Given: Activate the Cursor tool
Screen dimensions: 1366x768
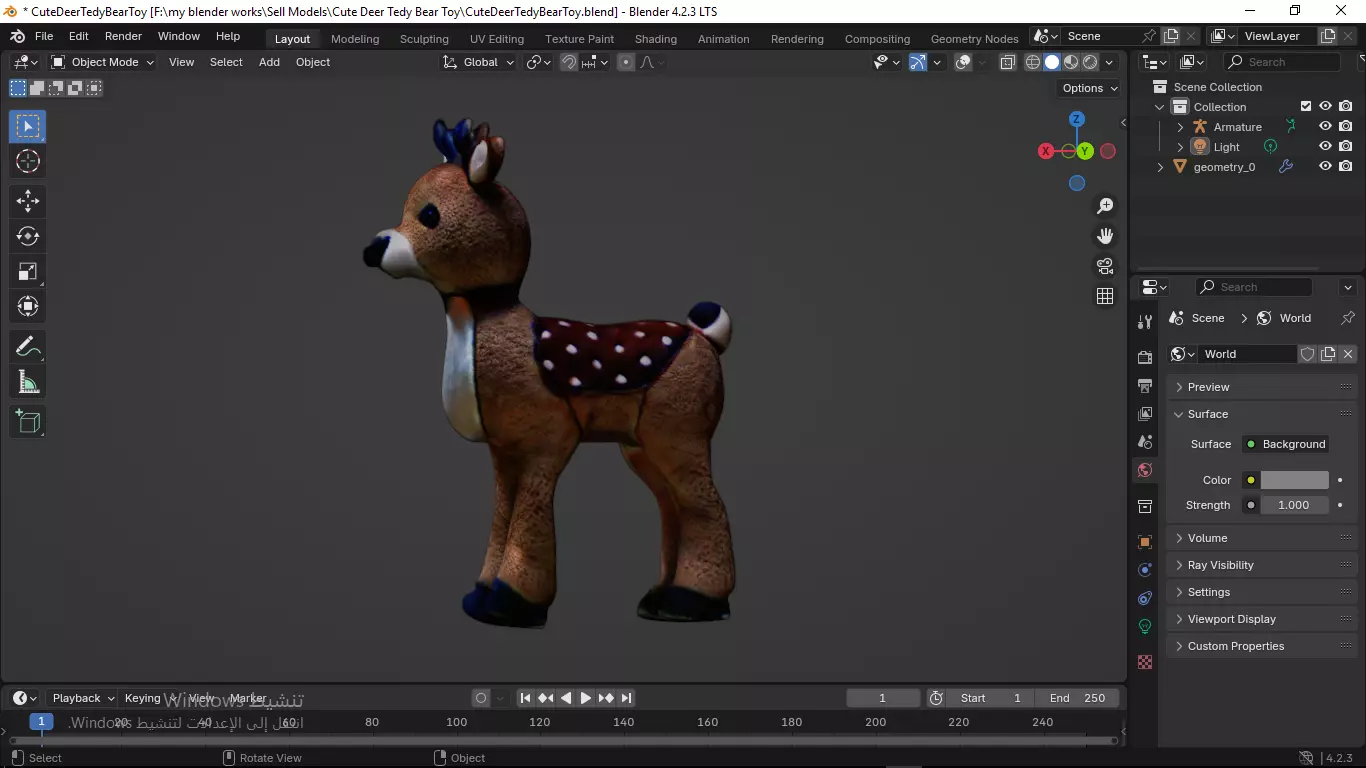Looking at the screenshot, I should pyautogui.click(x=28, y=161).
